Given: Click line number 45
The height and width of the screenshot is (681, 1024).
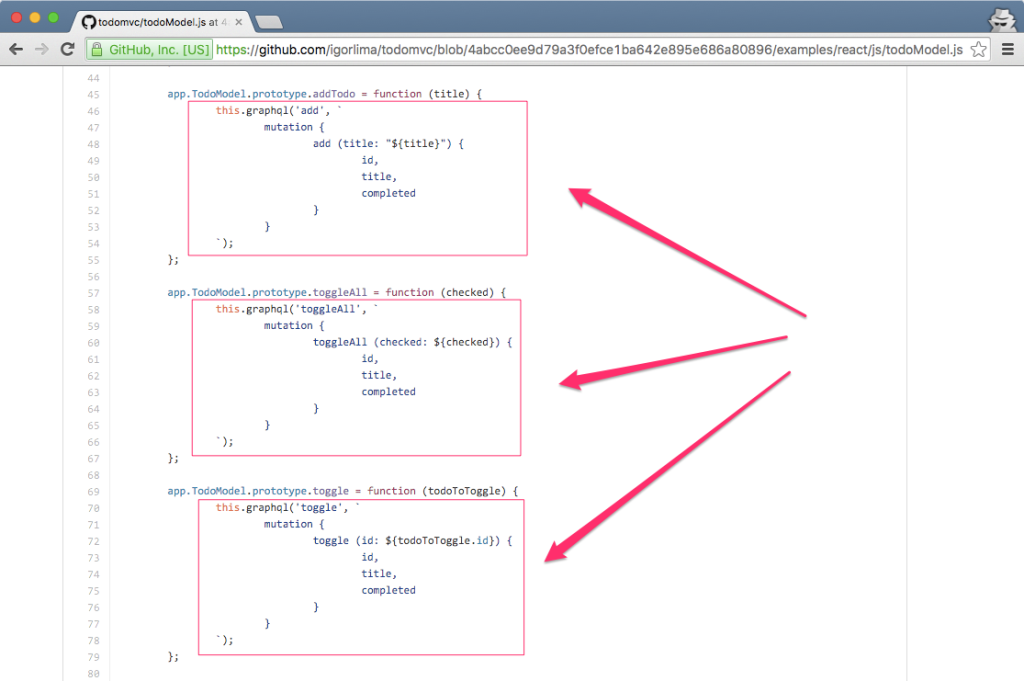Looking at the screenshot, I should (93, 95).
